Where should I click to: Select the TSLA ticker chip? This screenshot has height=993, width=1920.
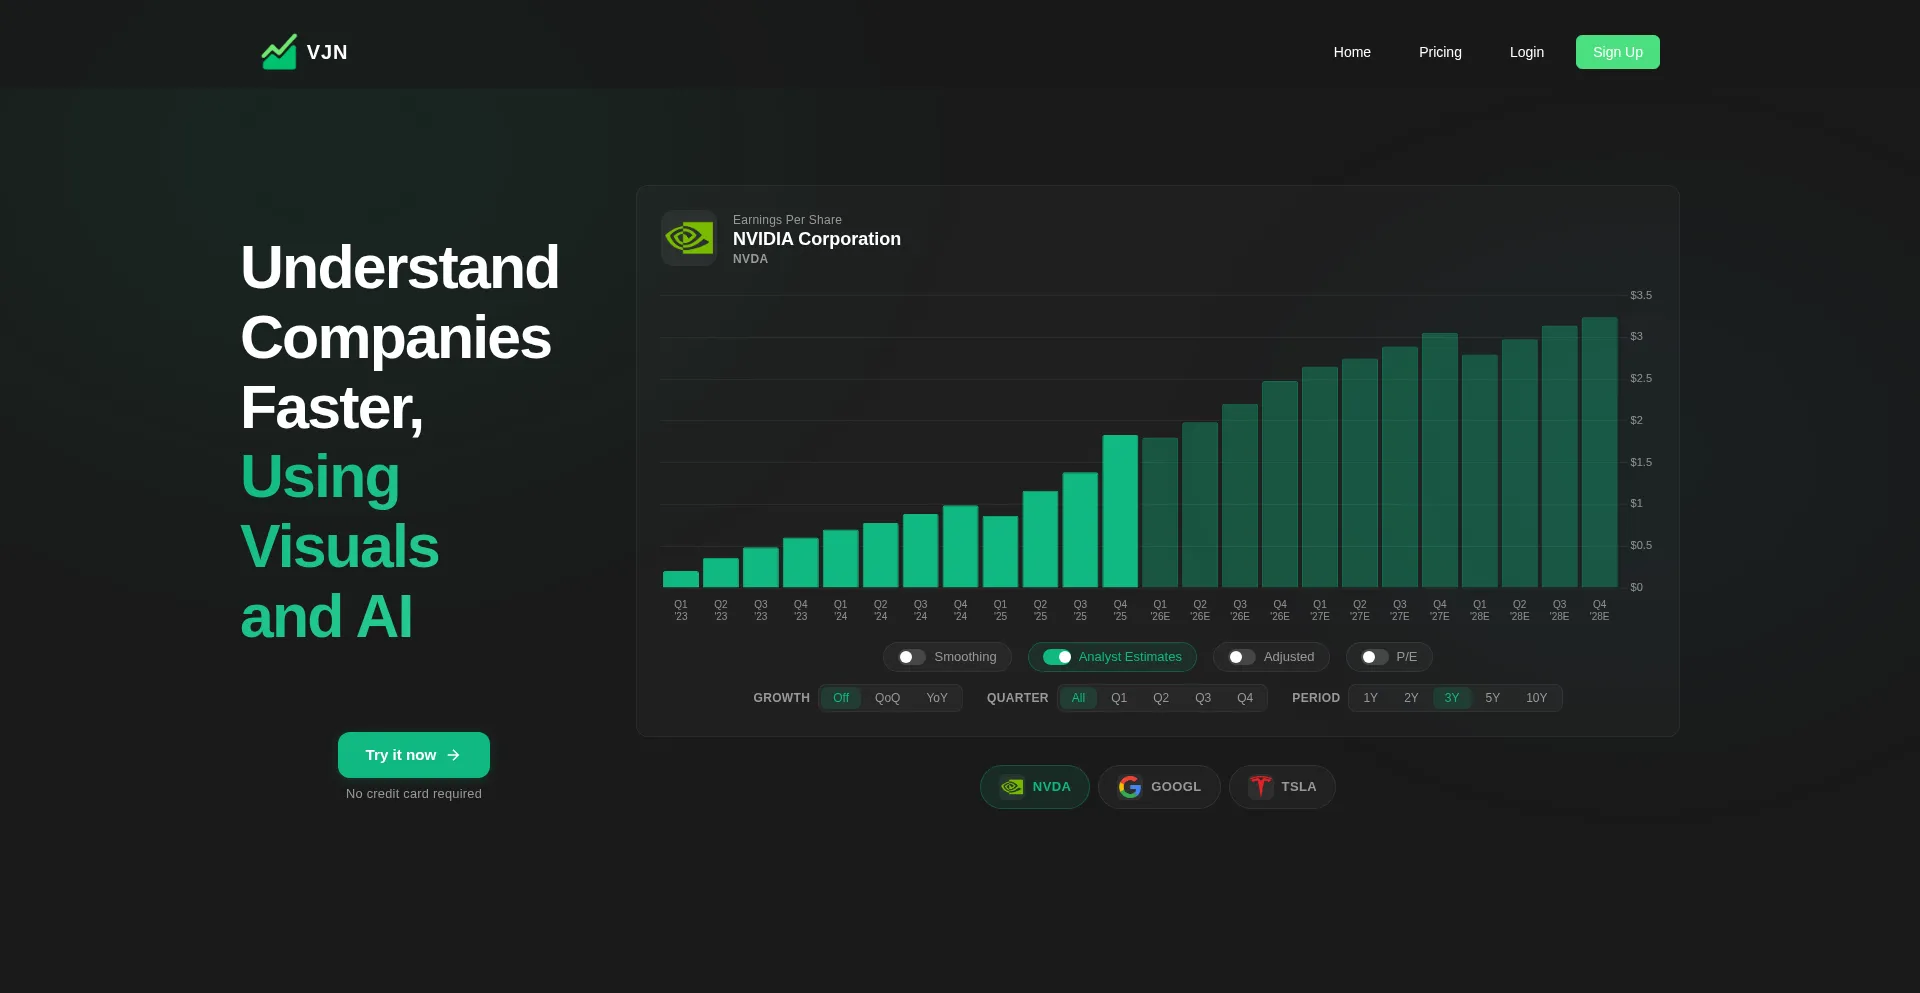pyautogui.click(x=1282, y=787)
